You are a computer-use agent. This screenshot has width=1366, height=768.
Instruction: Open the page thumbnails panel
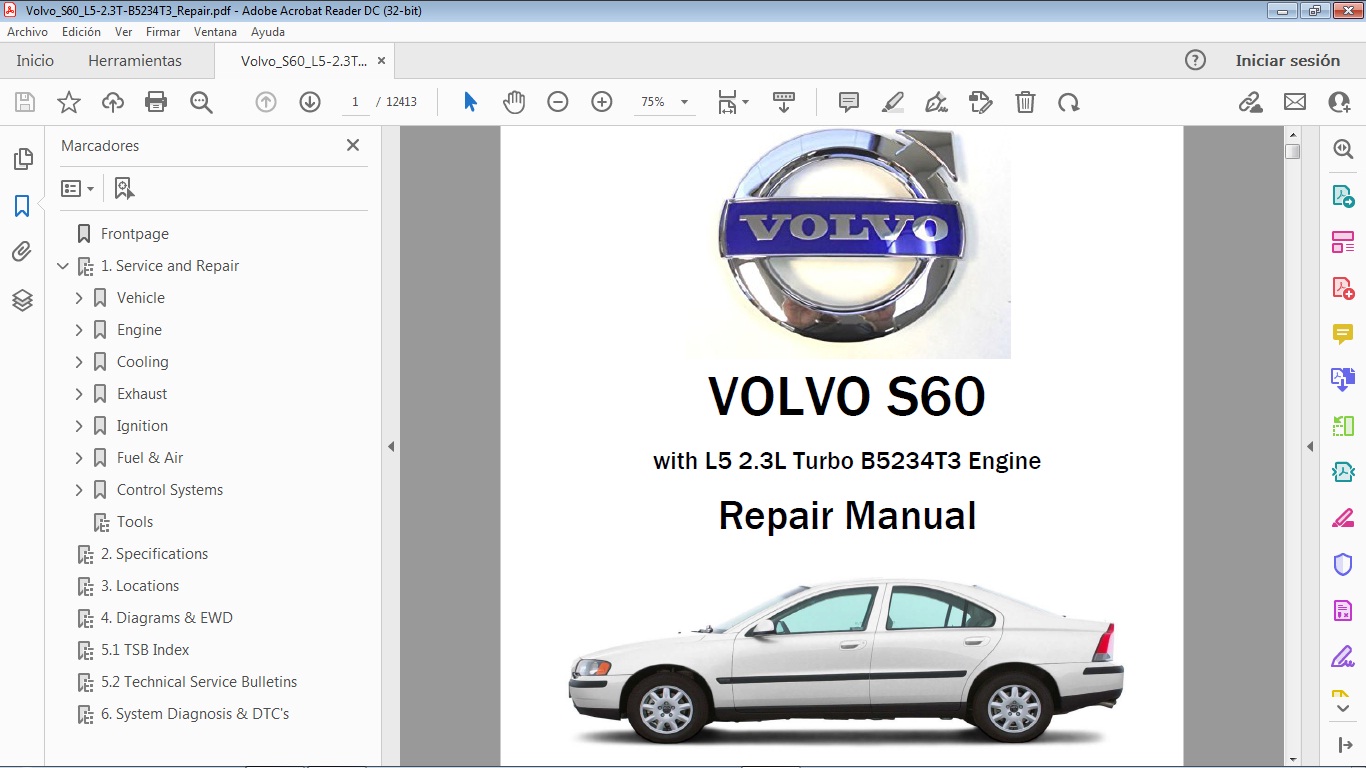click(x=22, y=159)
